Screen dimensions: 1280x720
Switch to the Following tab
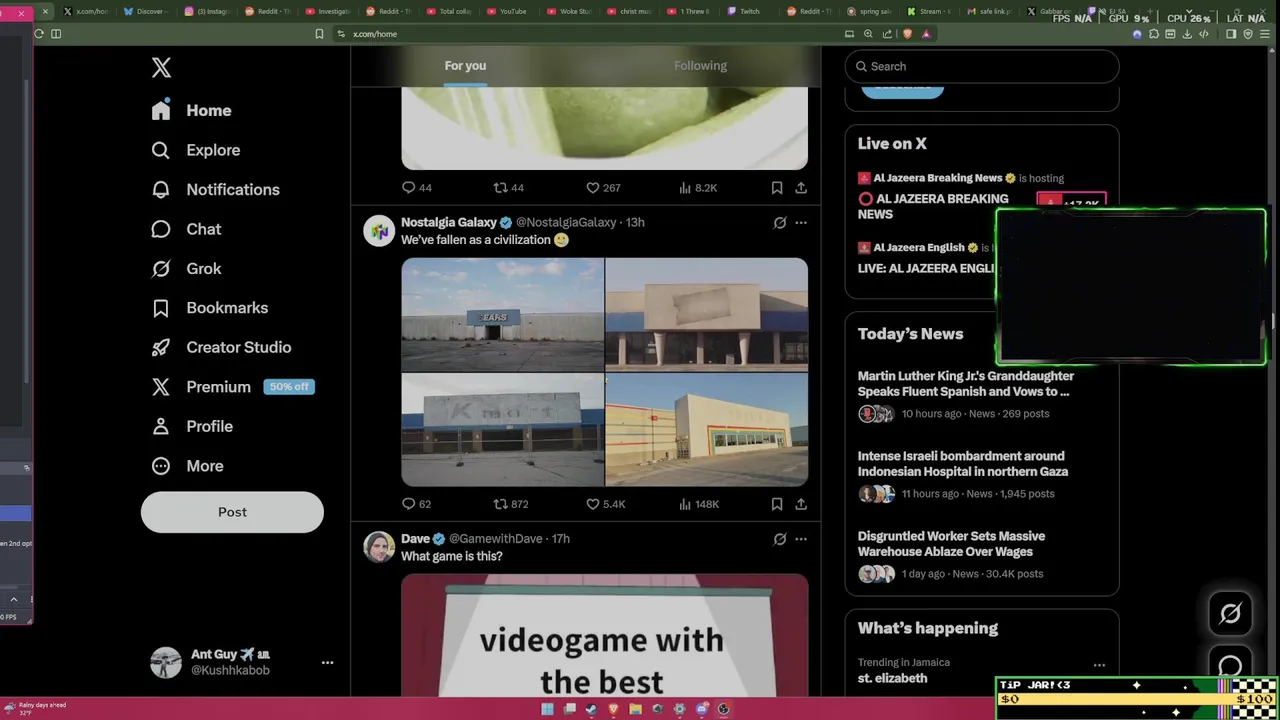point(700,66)
